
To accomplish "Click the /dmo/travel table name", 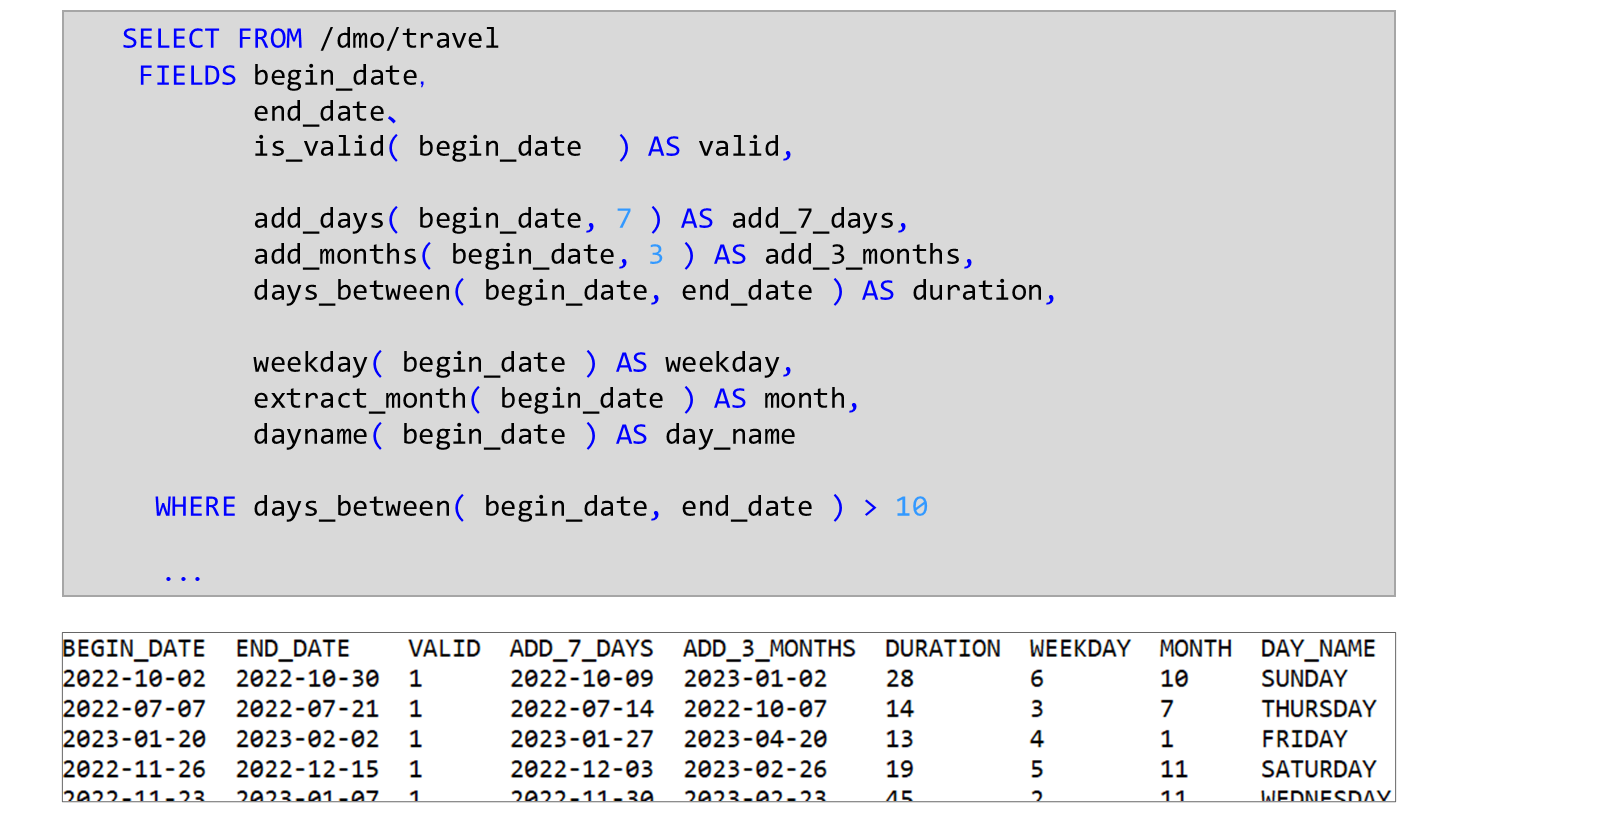I will pyautogui.click(x=409, y=39).
